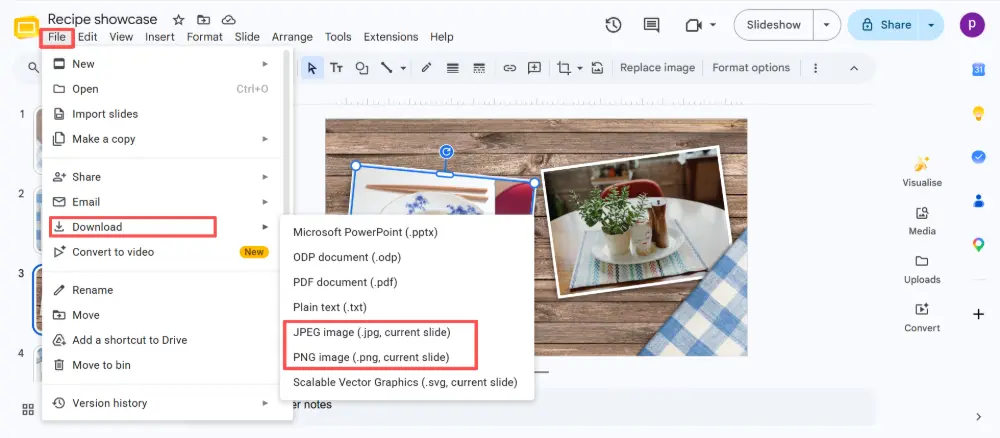Viewport: 1000px width, 438px height.
Task: Open the Edit menu
Action: 87,37
